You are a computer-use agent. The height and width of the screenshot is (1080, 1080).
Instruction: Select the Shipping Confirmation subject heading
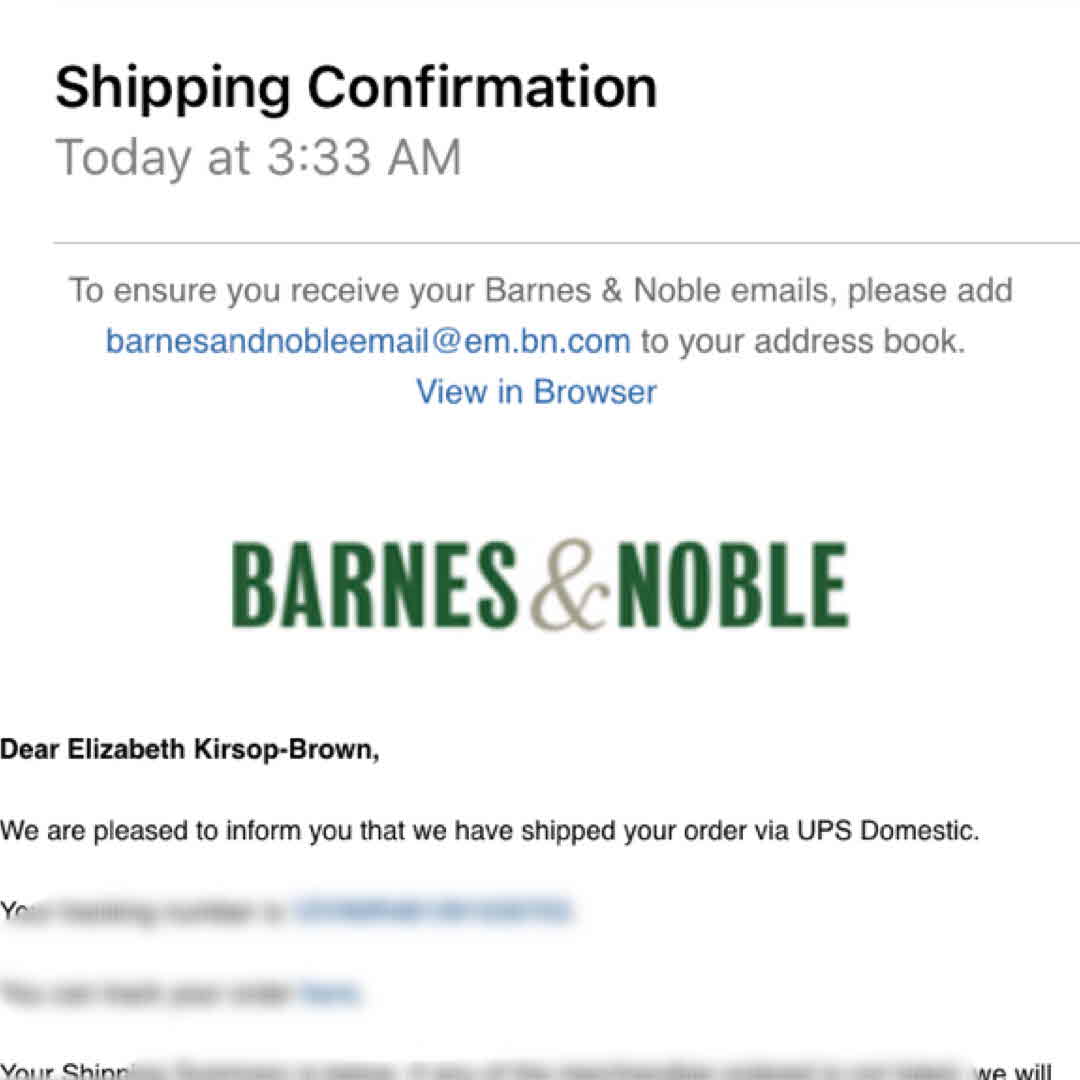[356, 88]
